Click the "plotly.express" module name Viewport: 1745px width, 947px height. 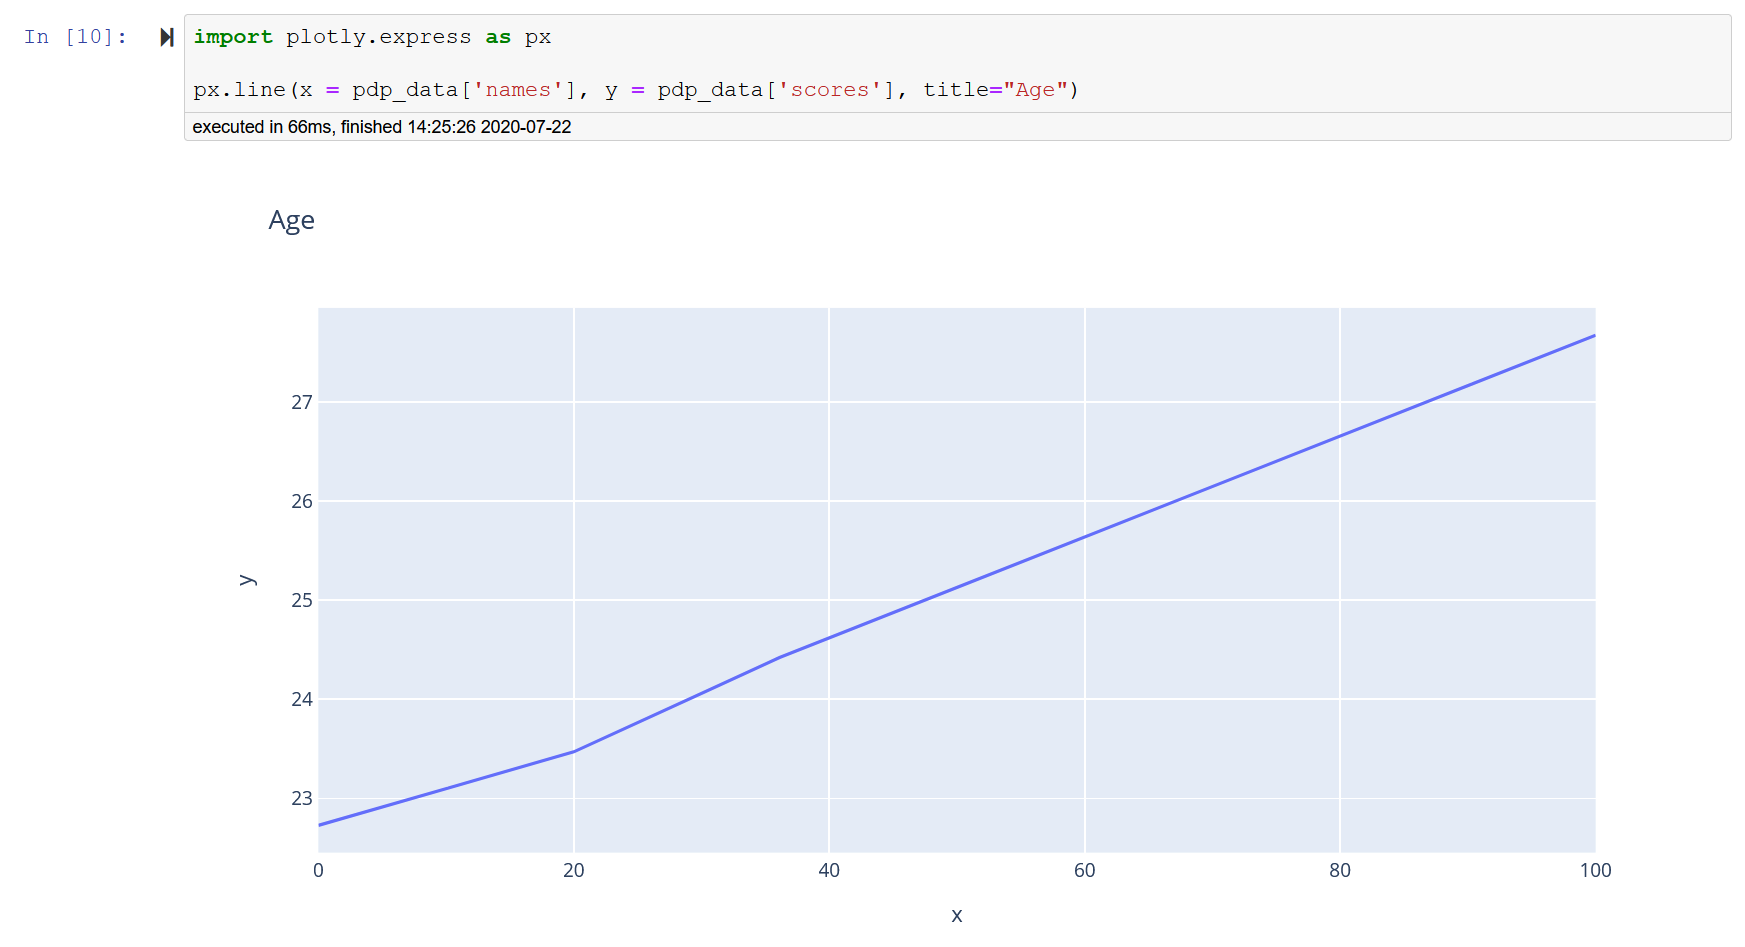pos(378,36)
